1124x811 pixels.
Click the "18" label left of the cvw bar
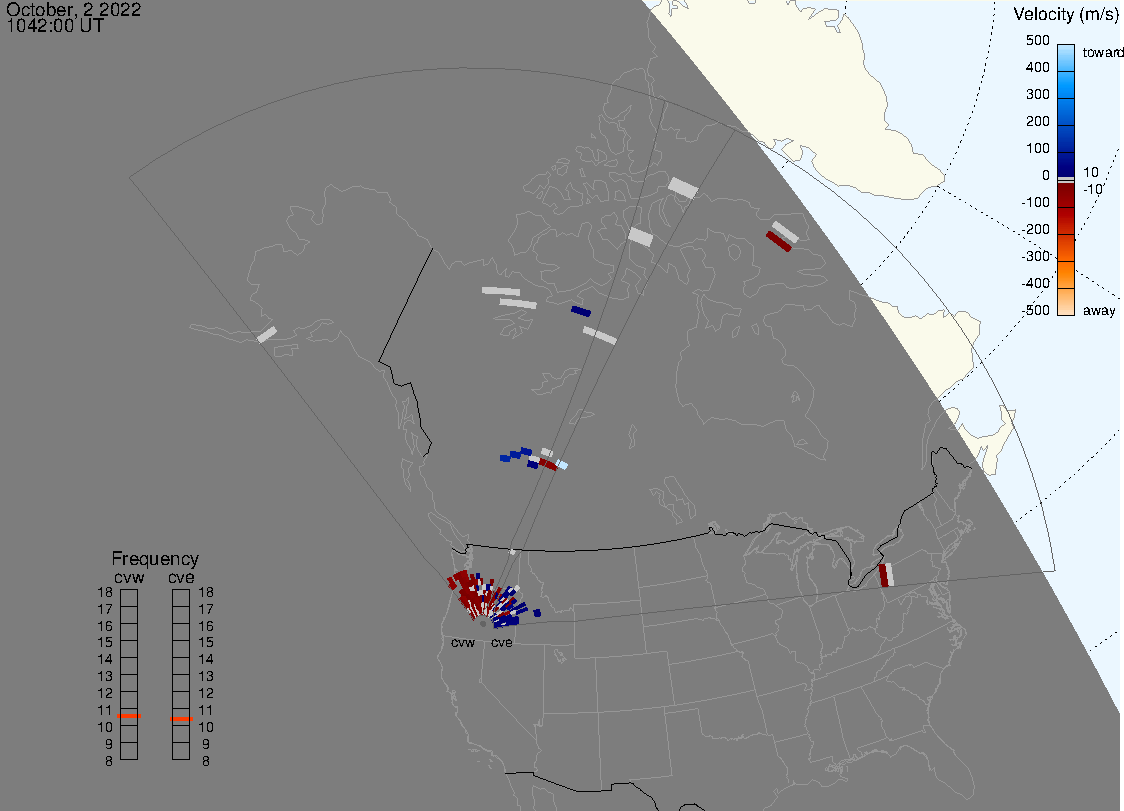tap(105, 592)
